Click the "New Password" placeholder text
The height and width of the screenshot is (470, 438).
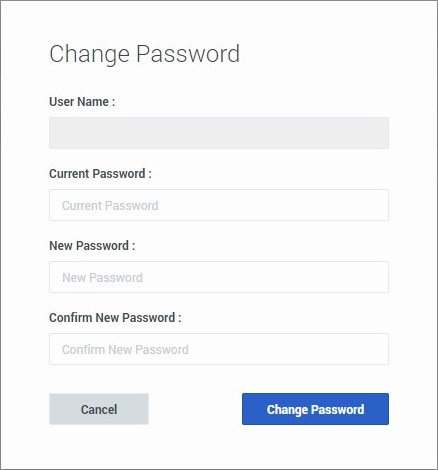(102, 278)
